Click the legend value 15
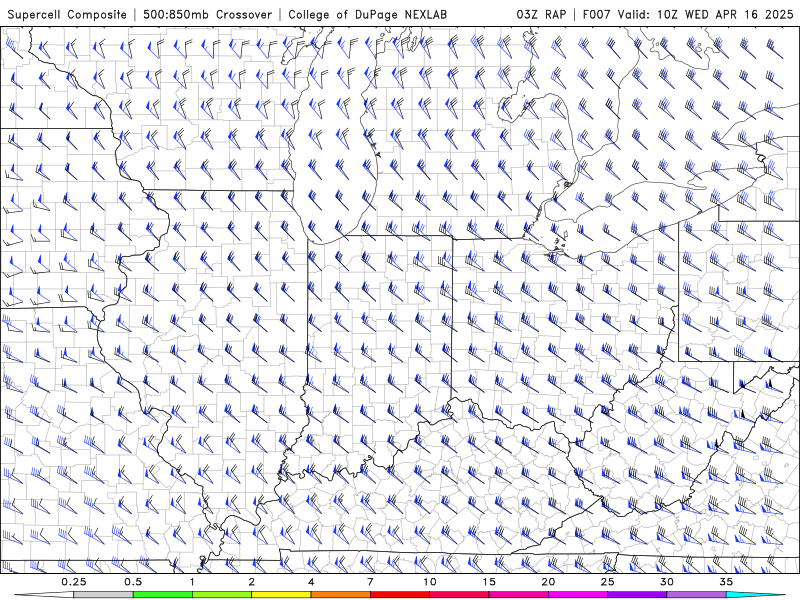Image resolution: width=800 pixels, height=600 pixels. (489, 582)
